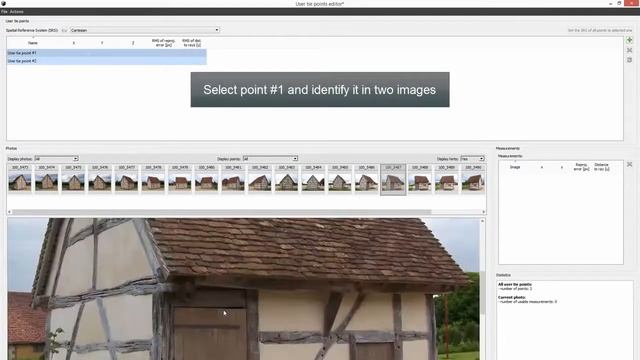Select photo thumbnail 100_3483
The image size is (640, 360).
[x=287, y=179]
